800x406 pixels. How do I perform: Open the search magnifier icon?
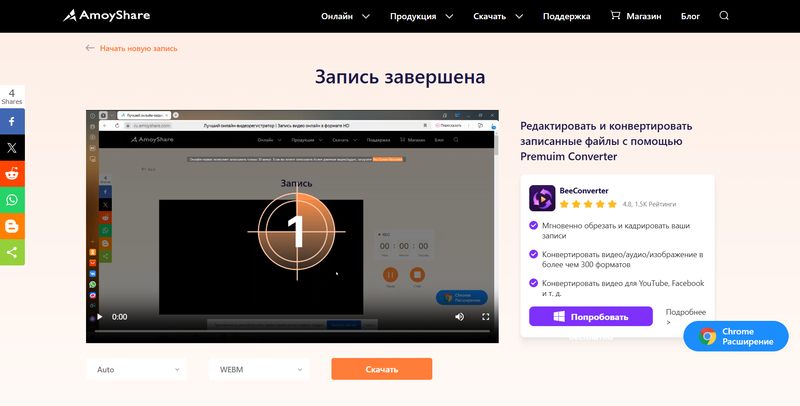pos(724,16)
